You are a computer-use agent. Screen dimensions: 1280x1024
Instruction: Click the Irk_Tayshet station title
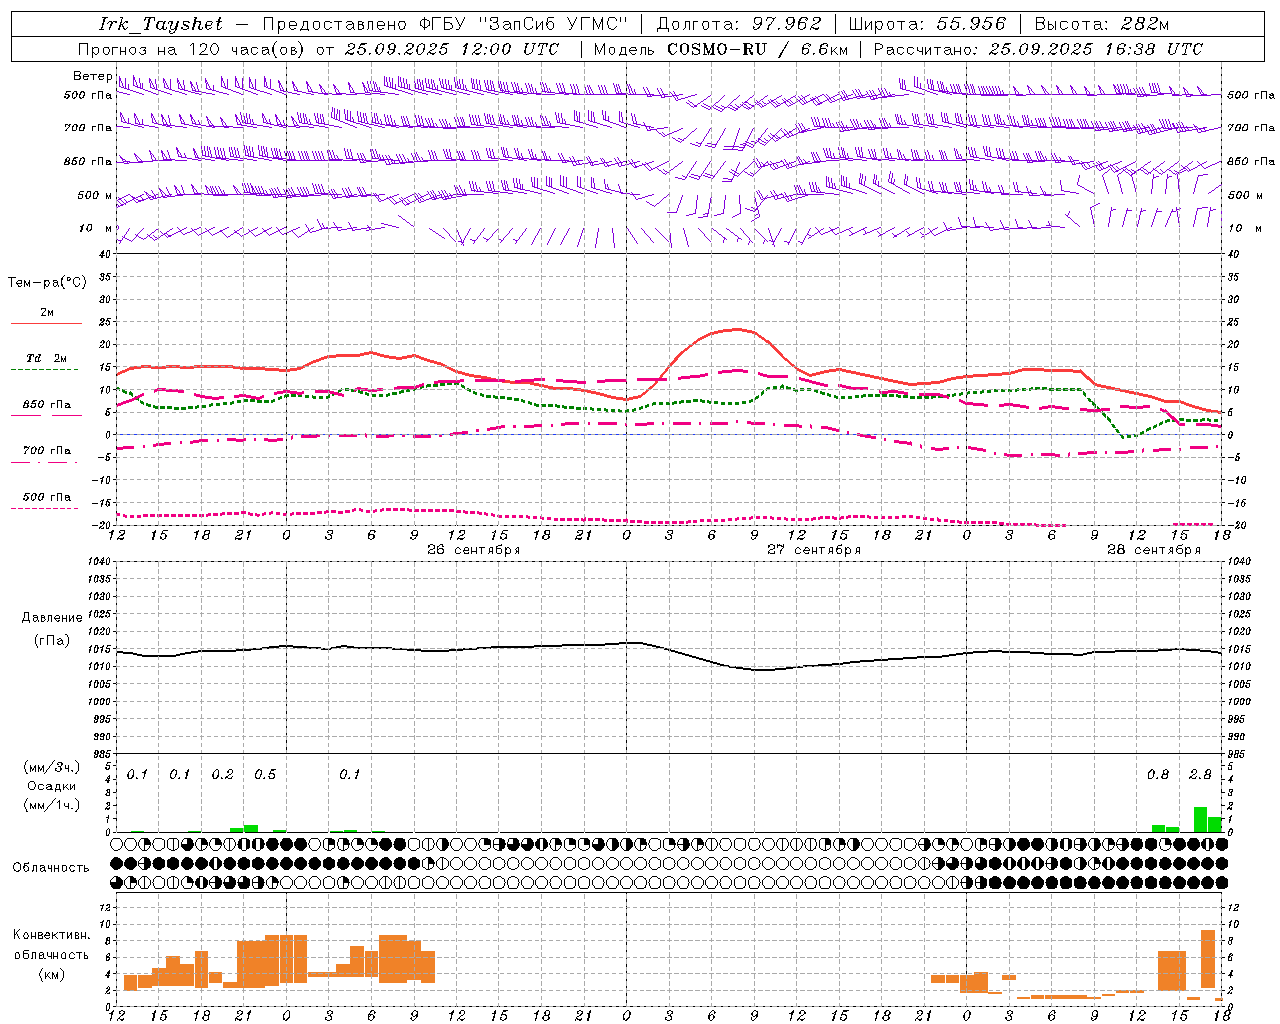click(x=160, y=24)
